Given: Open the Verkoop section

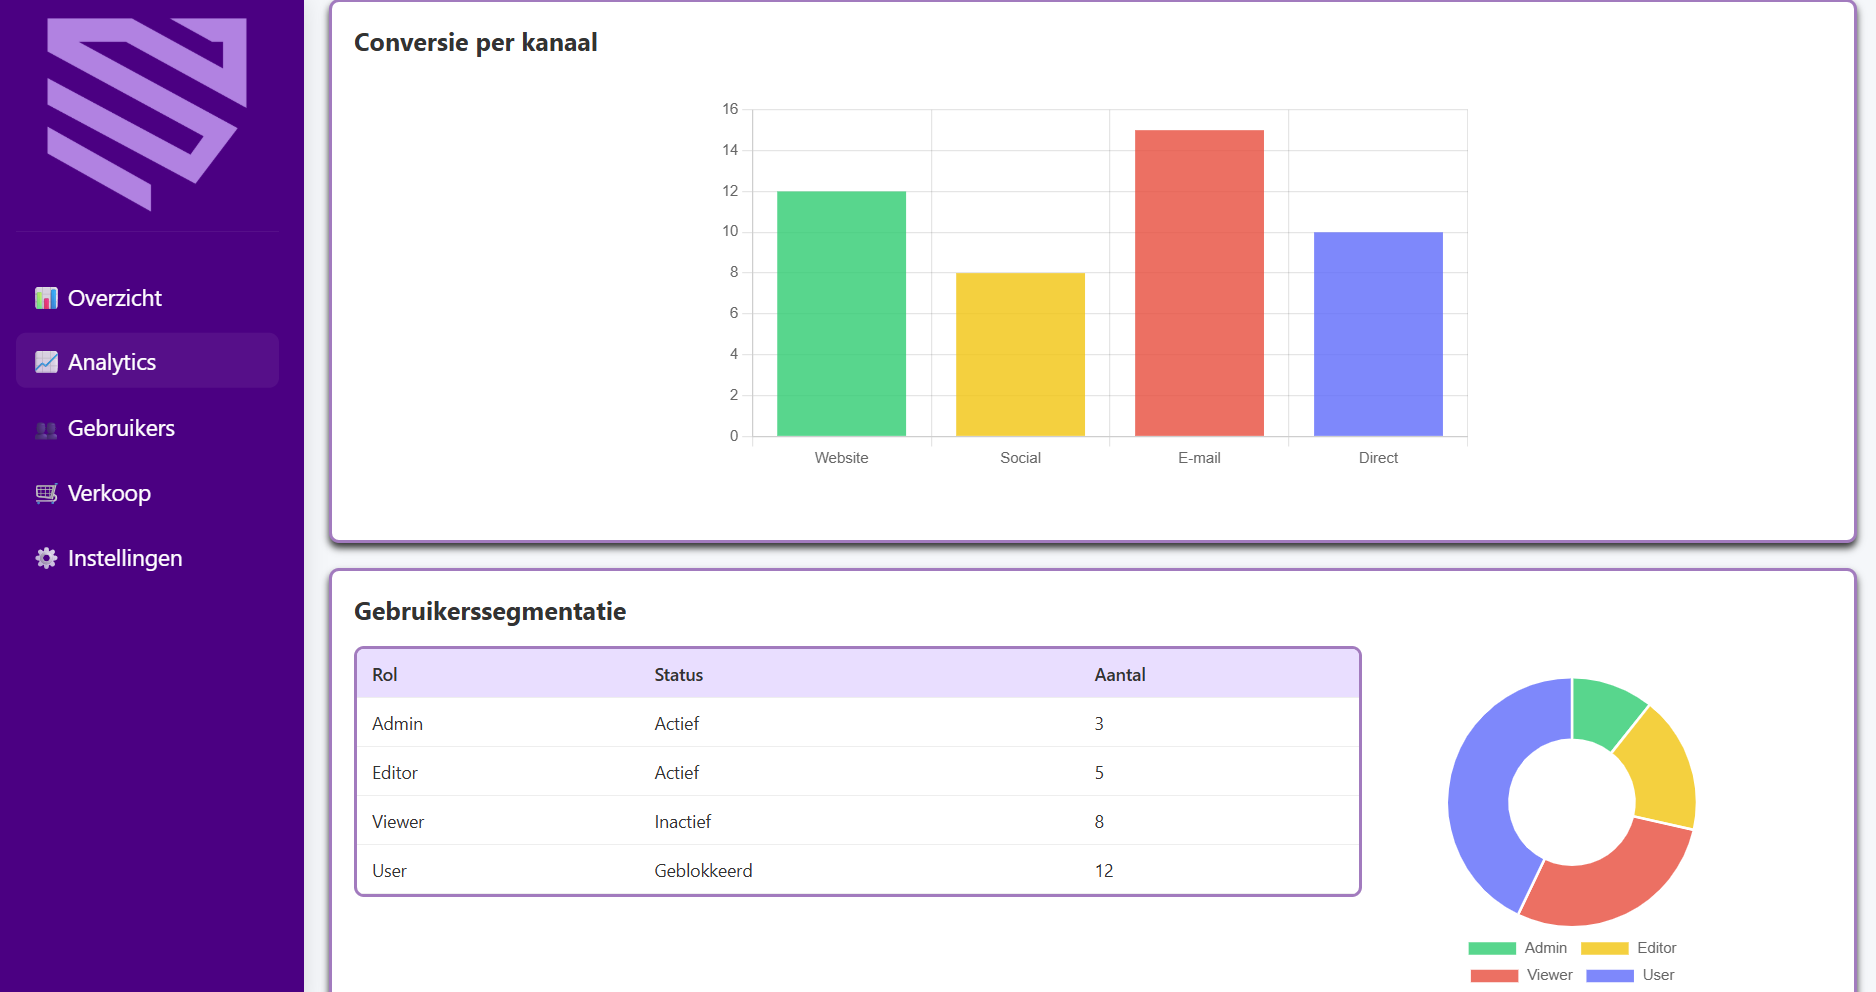Looking at the screenshot, I should [x=109, y=493].
